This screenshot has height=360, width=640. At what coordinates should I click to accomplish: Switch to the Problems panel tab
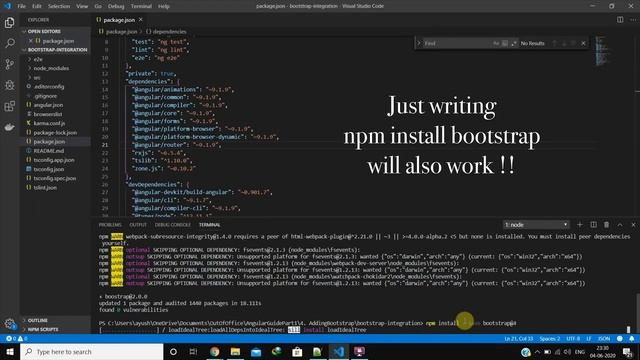[x=110, y=225]
